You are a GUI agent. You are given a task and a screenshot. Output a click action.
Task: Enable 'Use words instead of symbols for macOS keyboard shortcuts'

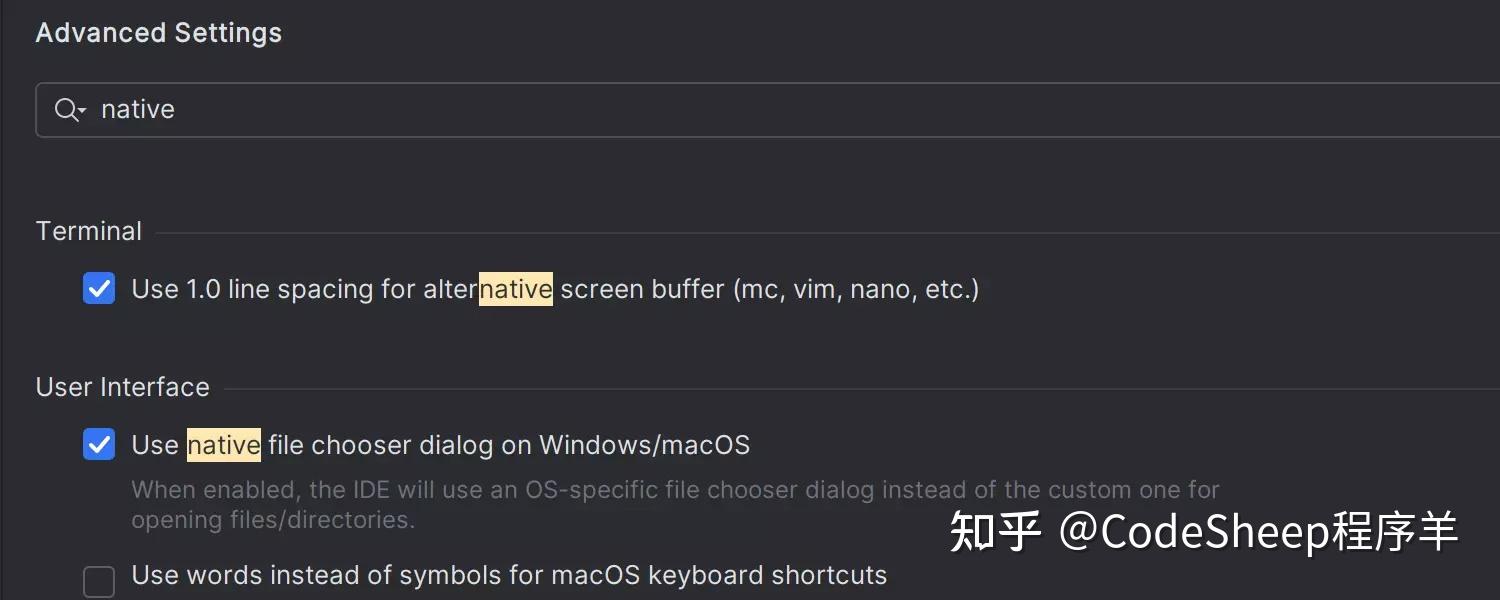[x=99, y=580]
